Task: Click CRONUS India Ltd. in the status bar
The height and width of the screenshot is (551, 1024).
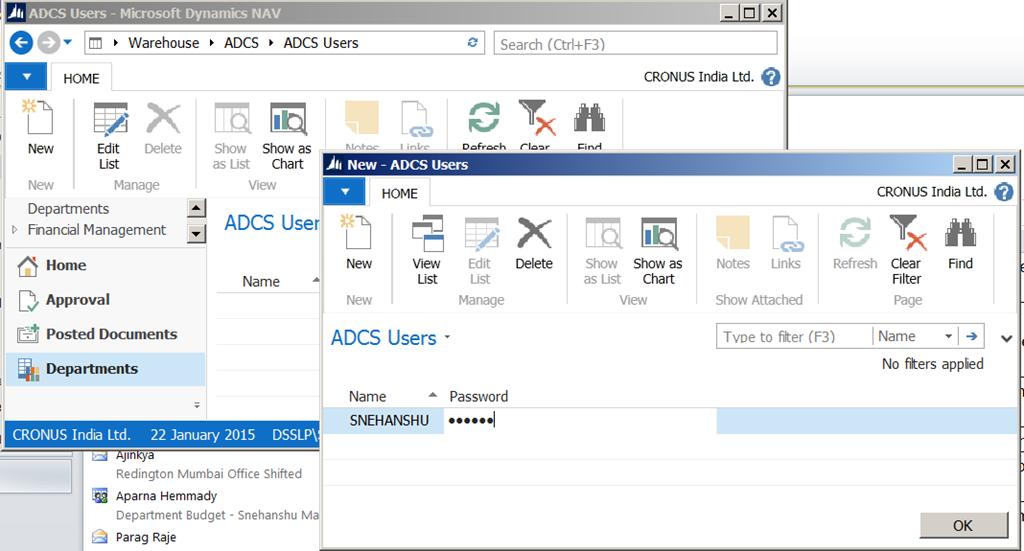Action: click(71, 435)
